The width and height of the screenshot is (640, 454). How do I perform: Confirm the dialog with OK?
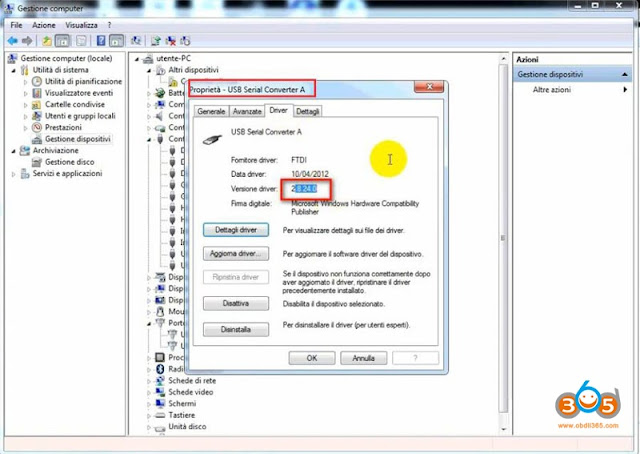pyautogui.click(x=312, y=358)
